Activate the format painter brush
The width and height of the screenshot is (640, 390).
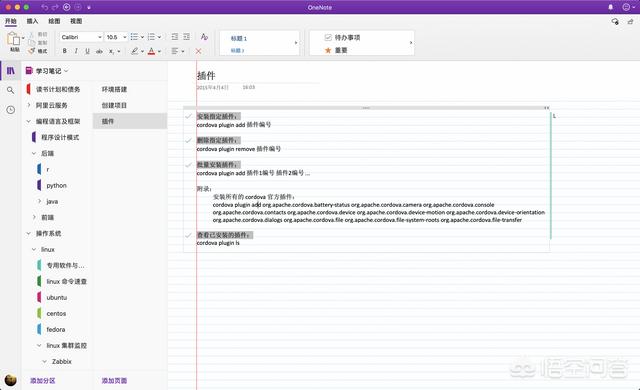pos(31,51)
